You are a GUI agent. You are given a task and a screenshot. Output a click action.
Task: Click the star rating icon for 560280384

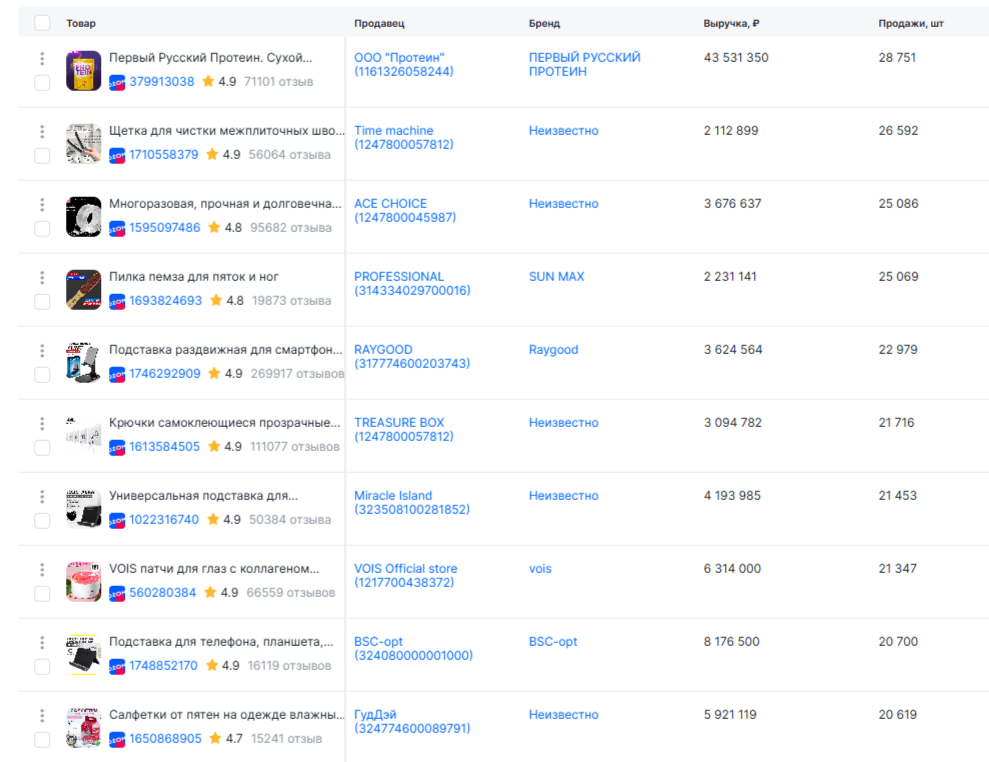210,592
